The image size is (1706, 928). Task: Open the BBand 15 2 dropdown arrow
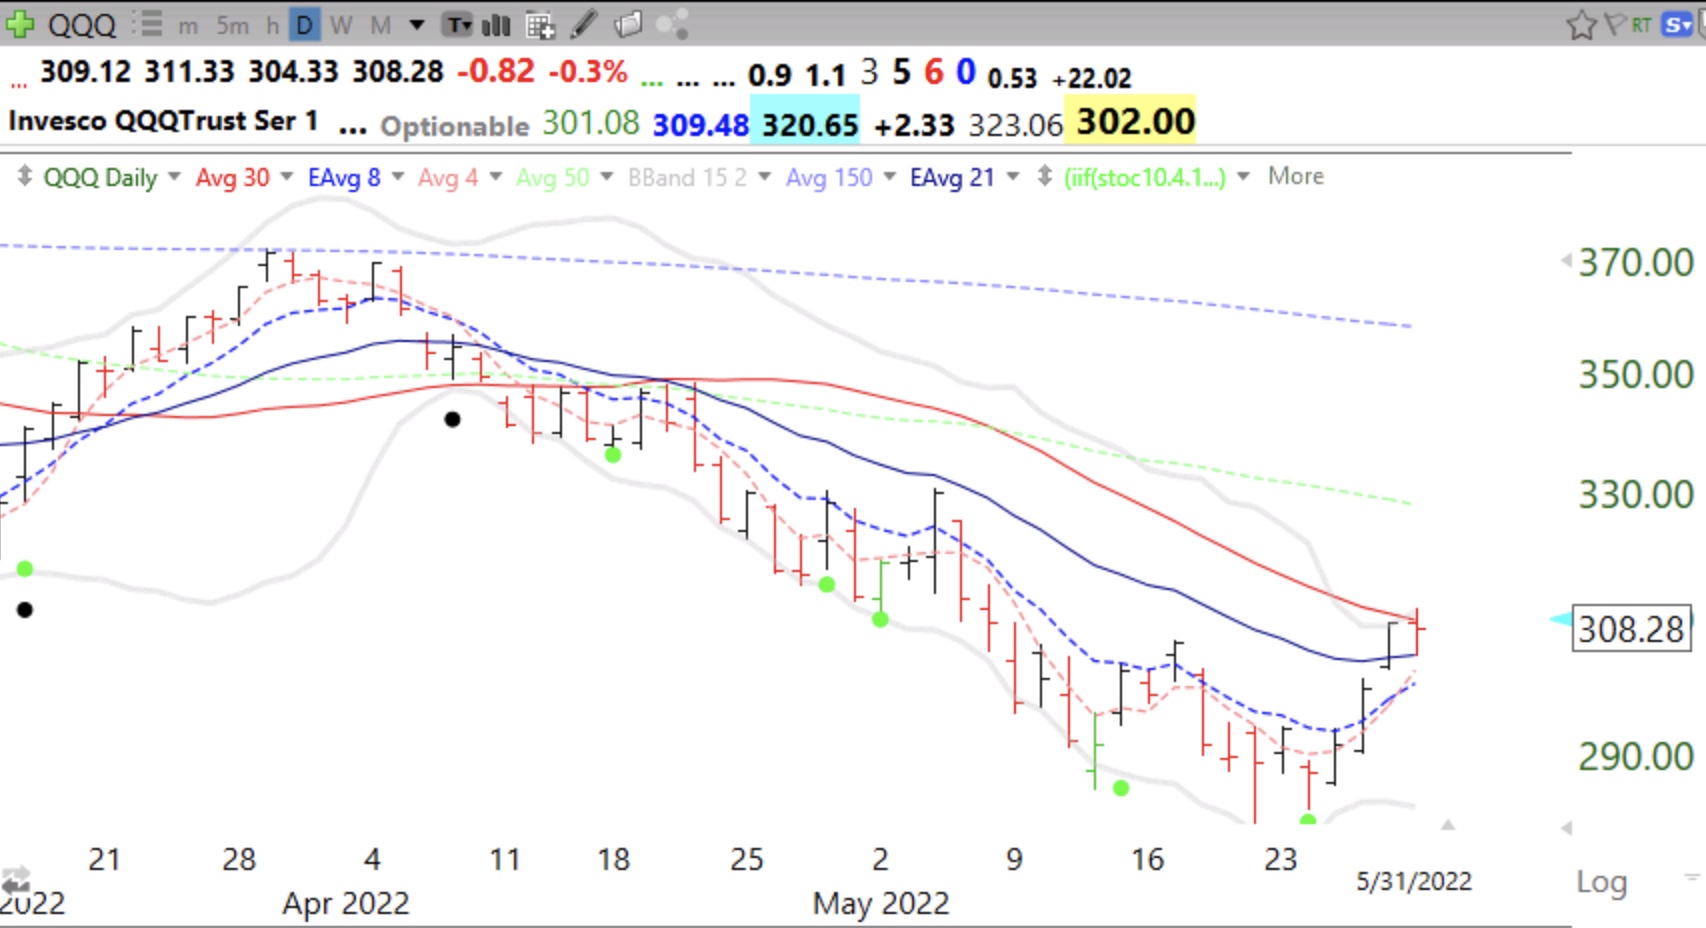pos(765,177)
